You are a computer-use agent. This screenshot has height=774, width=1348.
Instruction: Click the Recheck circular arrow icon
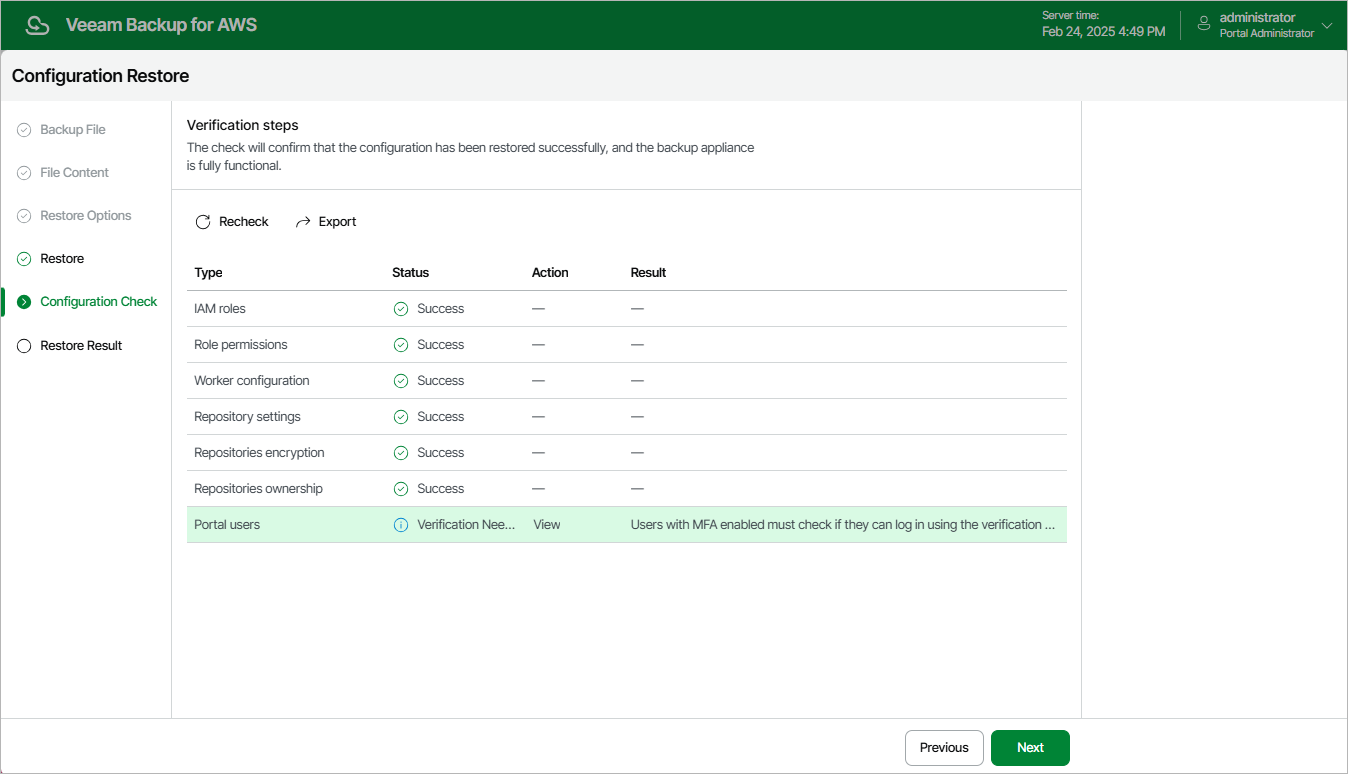point(203,222)
